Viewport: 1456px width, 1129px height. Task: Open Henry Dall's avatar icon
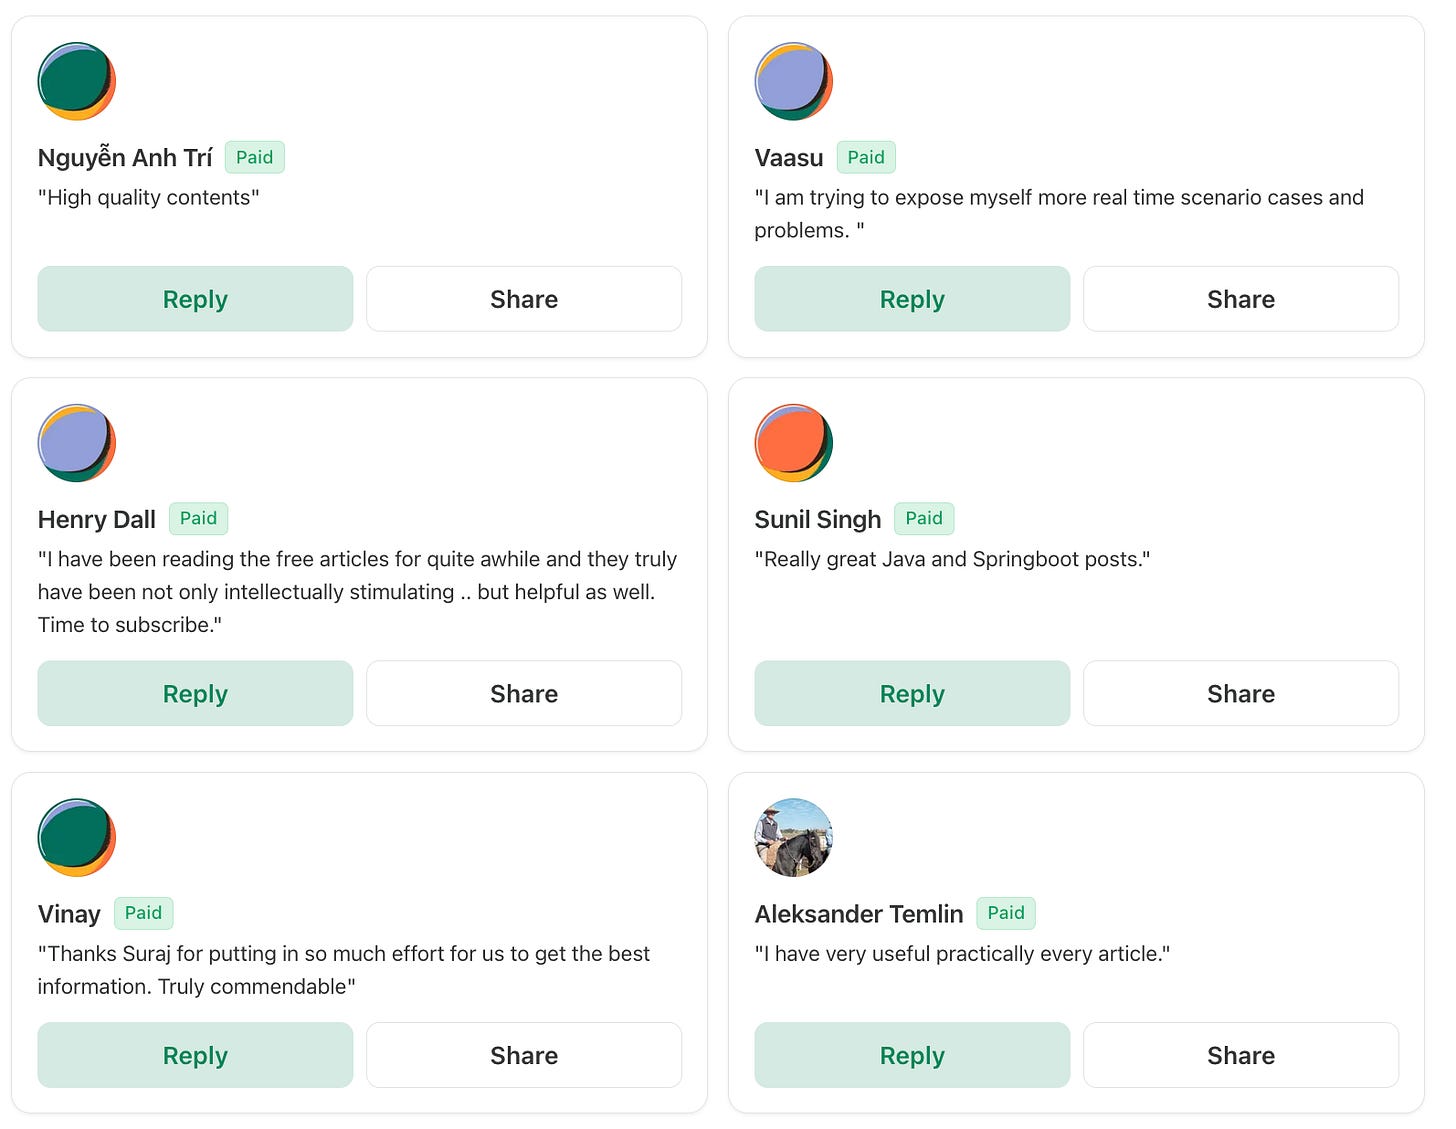point(77,443)
